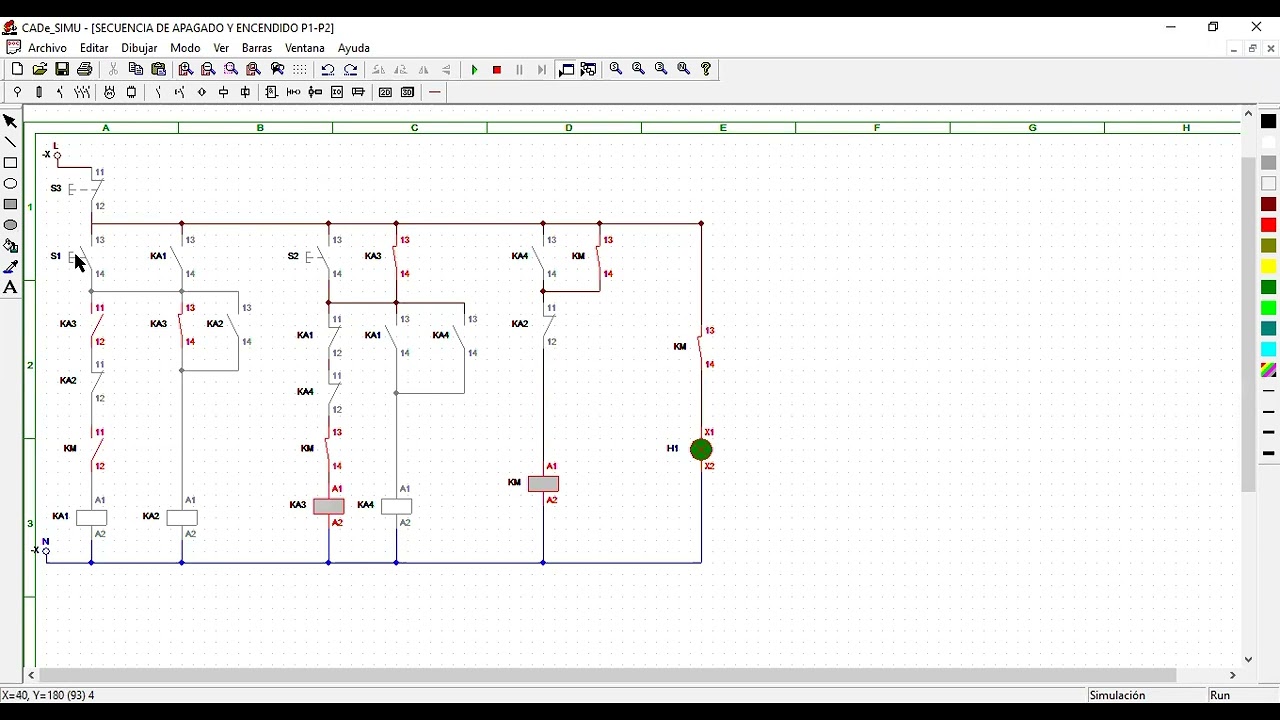Click the Zoom in page icon

coord(186,69)
